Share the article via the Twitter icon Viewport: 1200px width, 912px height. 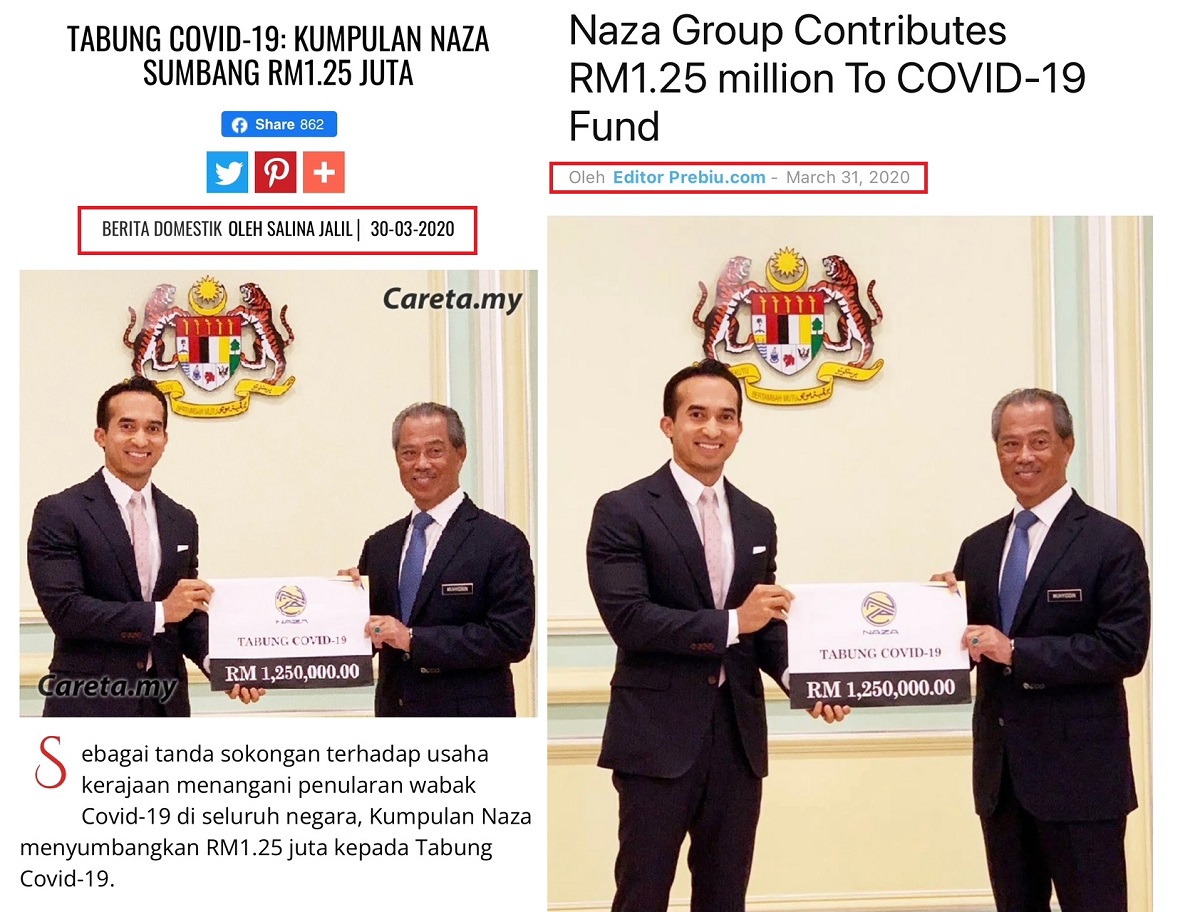pyautogui.click(x=227, y=172)
